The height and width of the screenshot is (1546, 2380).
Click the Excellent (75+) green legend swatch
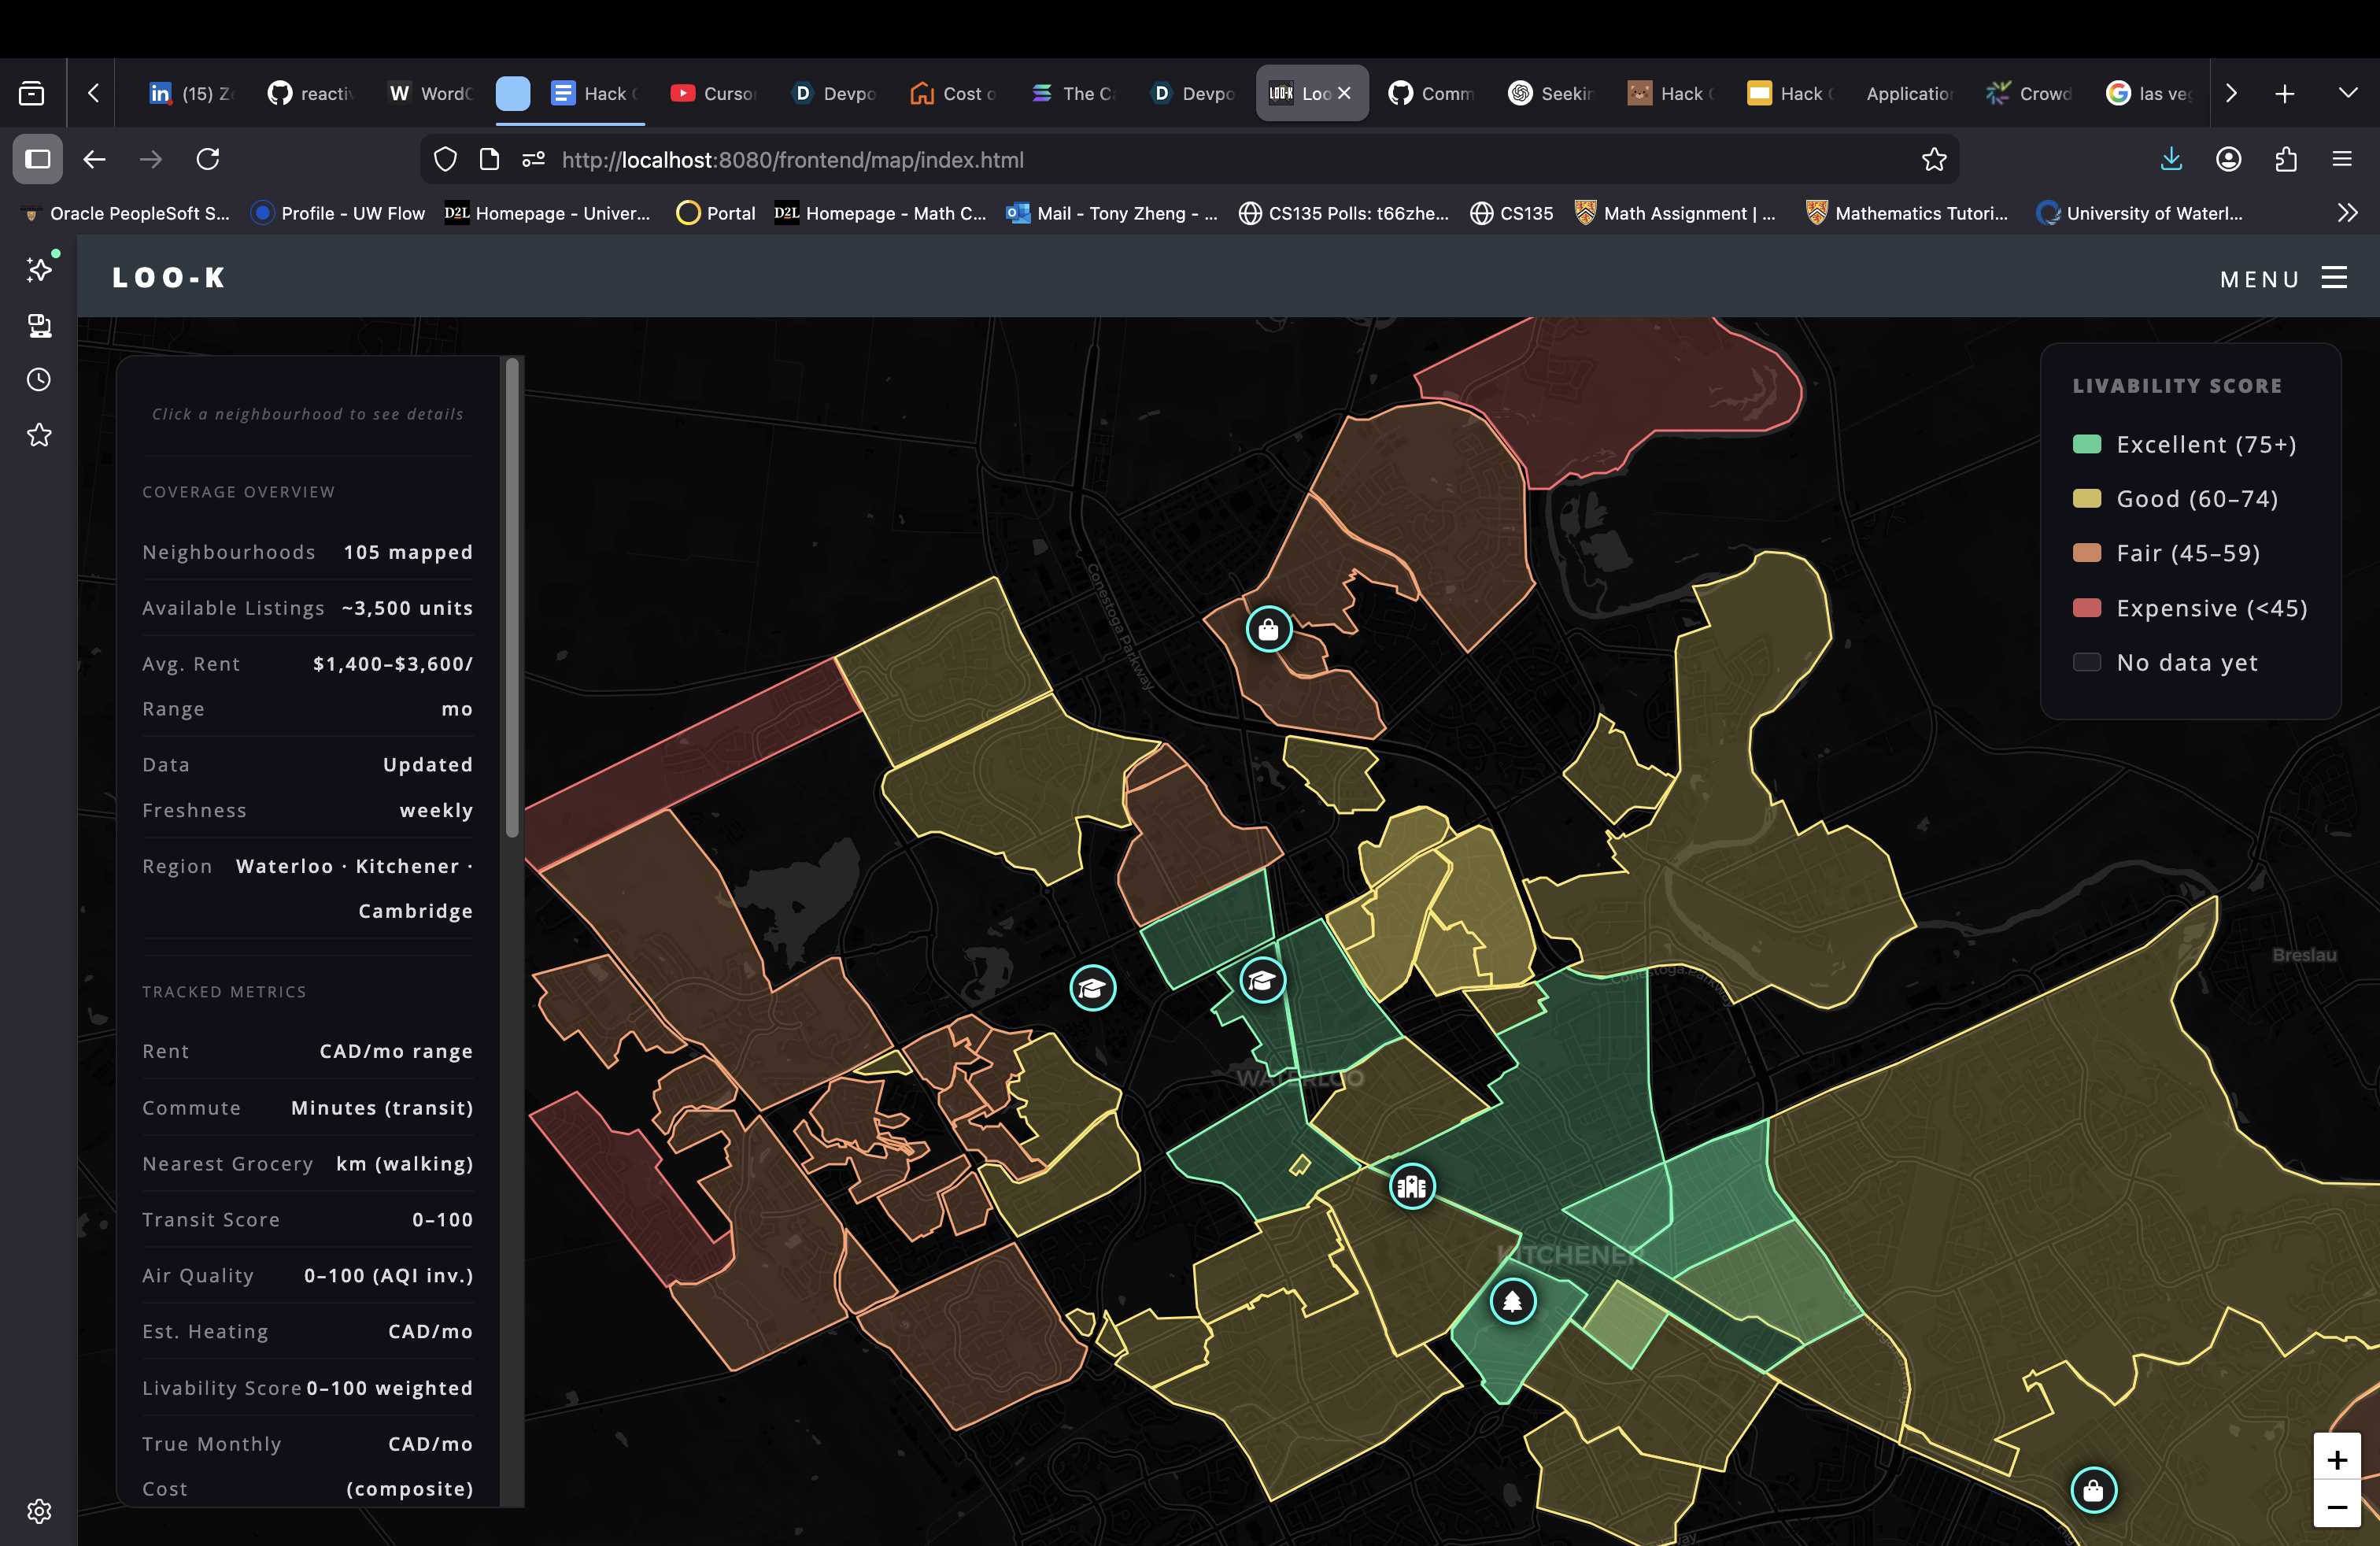click(2086, 444)
